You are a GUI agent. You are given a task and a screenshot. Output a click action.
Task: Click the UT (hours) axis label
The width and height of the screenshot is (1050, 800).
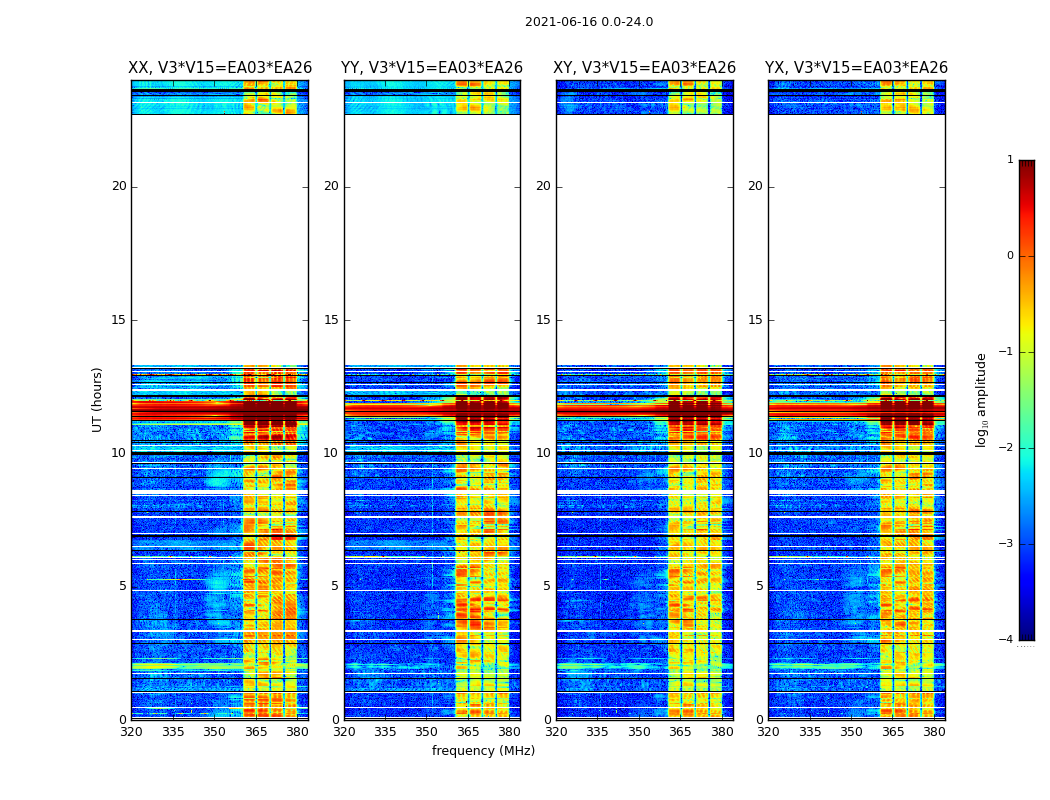coord(98,400)
